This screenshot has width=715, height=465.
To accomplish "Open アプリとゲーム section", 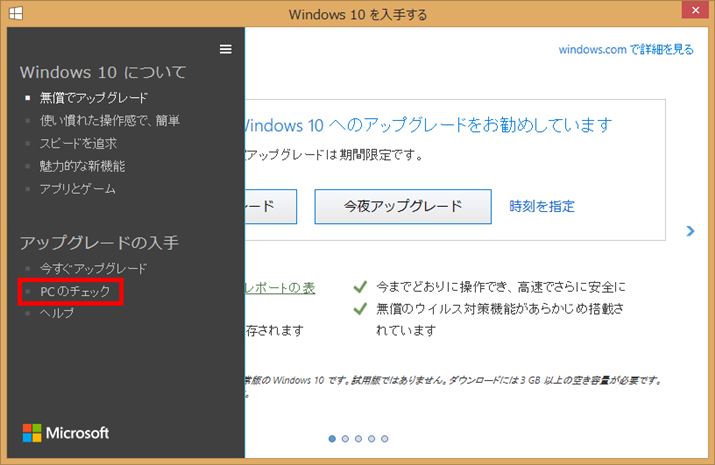I will [x=78, y=189].
